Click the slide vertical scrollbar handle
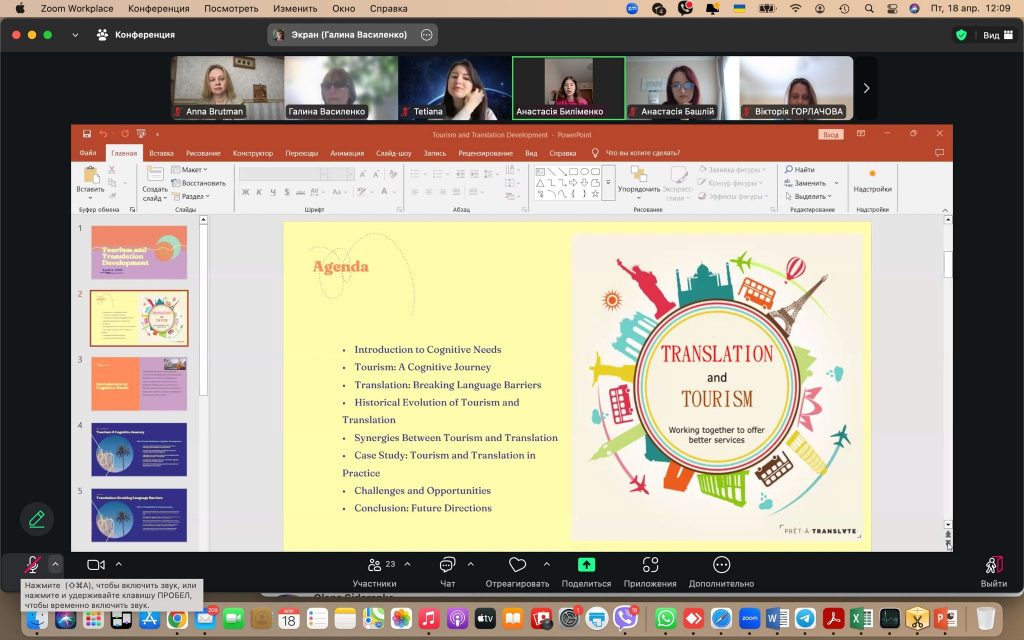This screenshot has height=640, width=1024. click(x=948, y=264)
